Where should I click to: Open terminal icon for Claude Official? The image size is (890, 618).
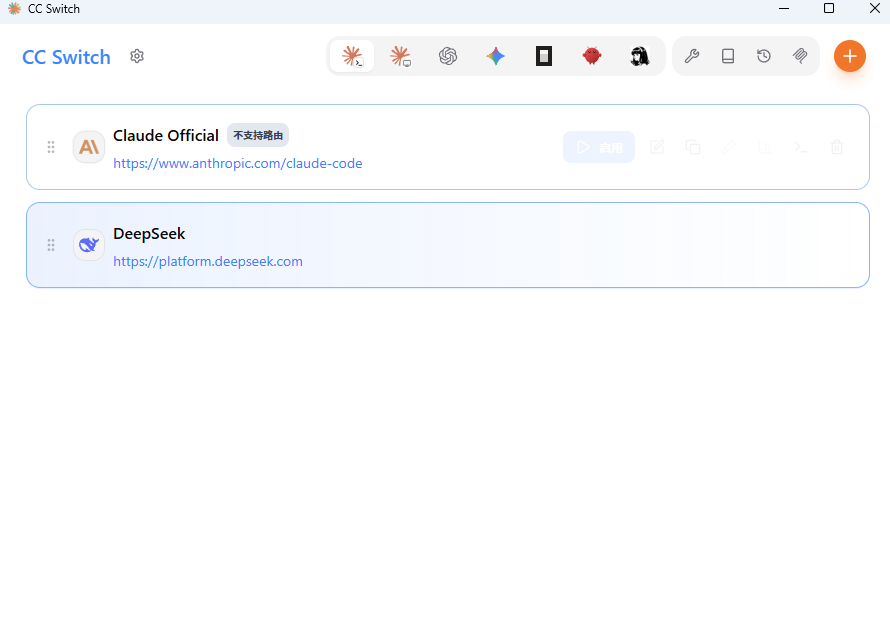point(801,148)
